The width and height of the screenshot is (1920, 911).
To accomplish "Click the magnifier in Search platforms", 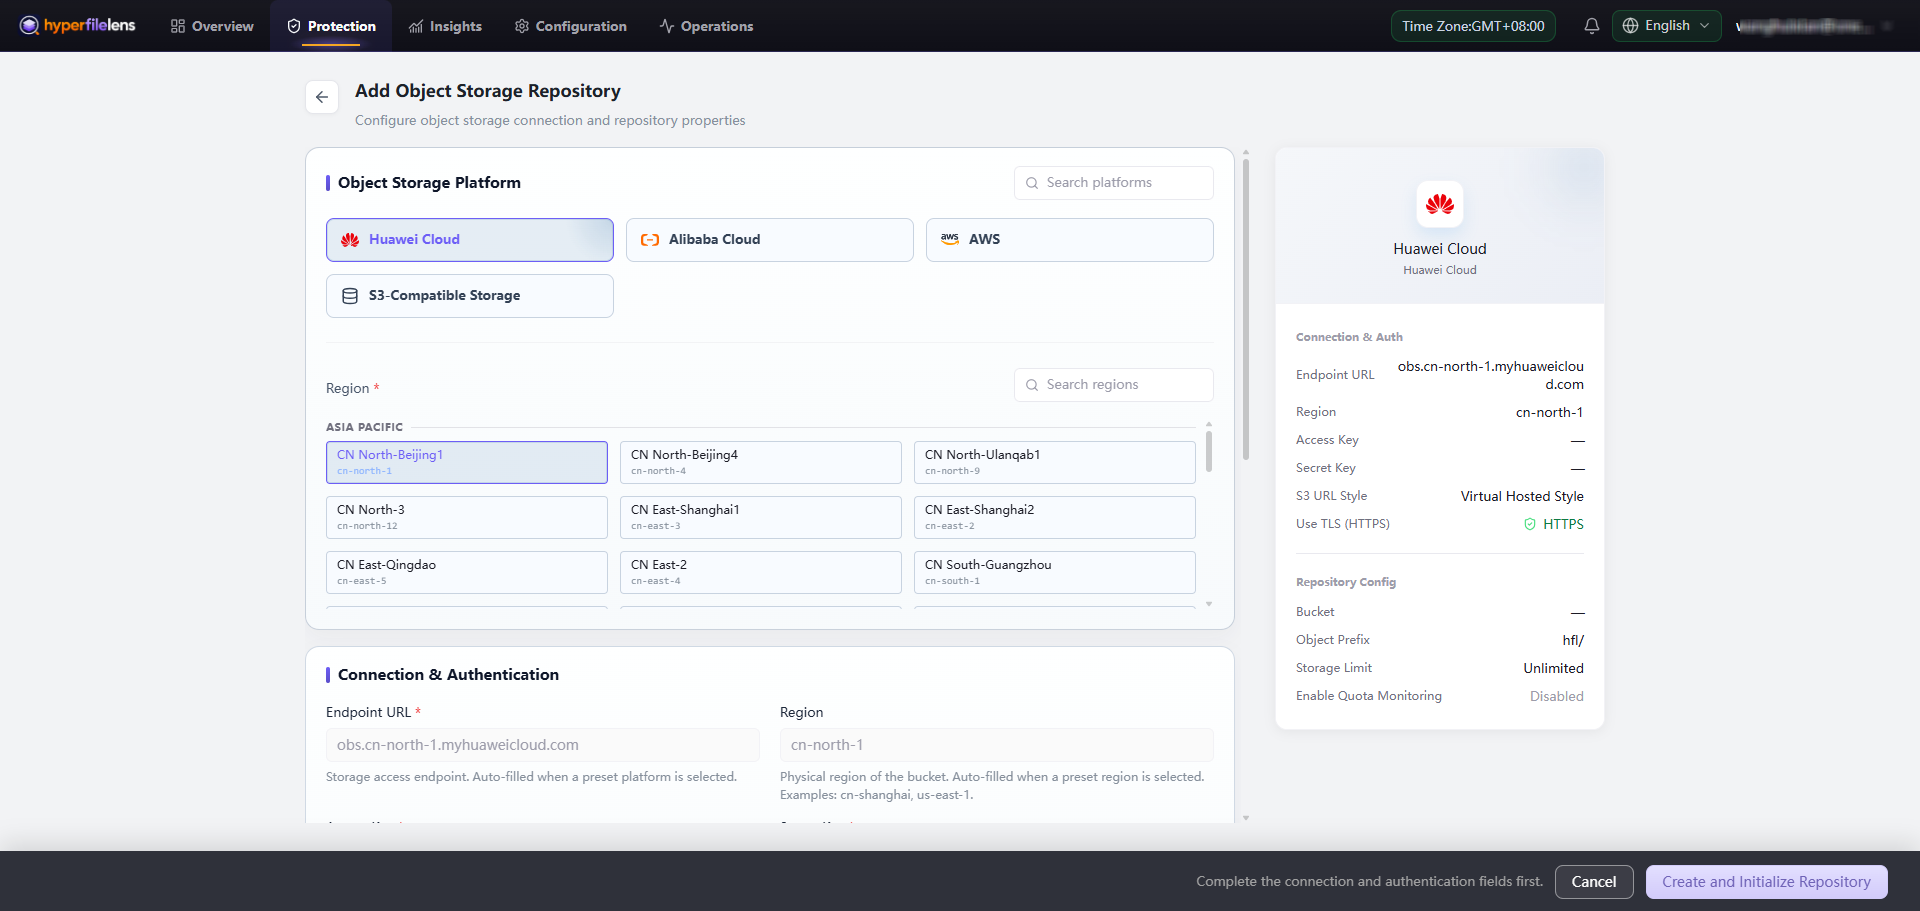I will coord(1032,183).
